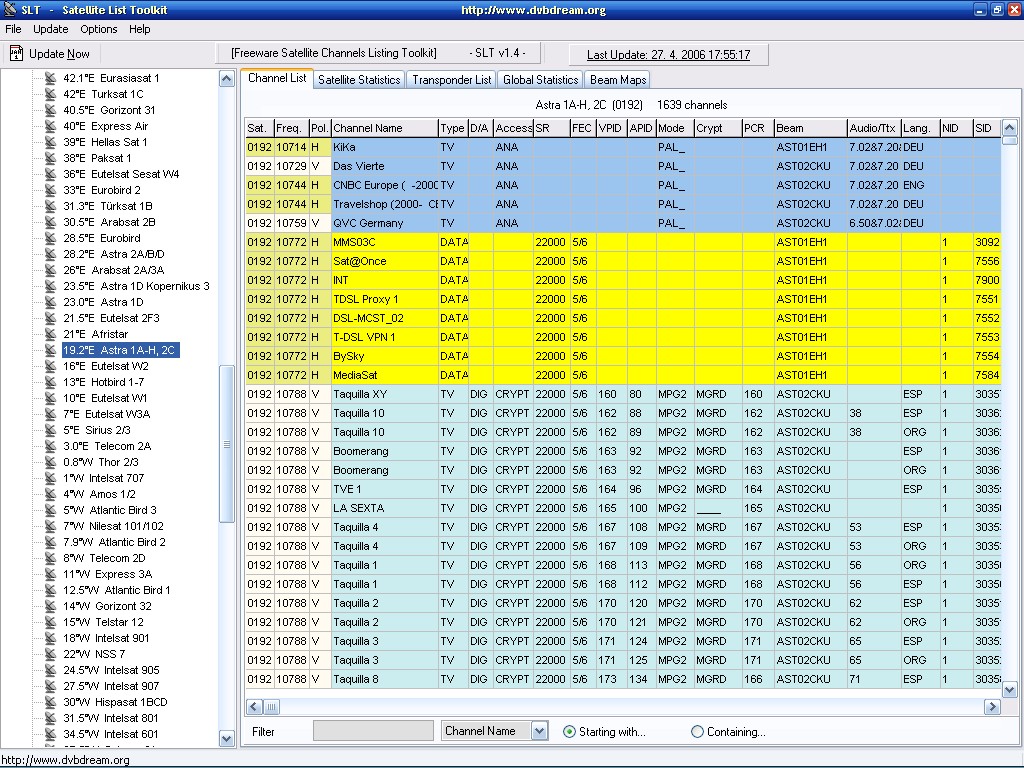Screen dimensions: 1024x768
Task: Click satellite icon beside 5°E Sirius 2/3
Action: pos(50,430)
